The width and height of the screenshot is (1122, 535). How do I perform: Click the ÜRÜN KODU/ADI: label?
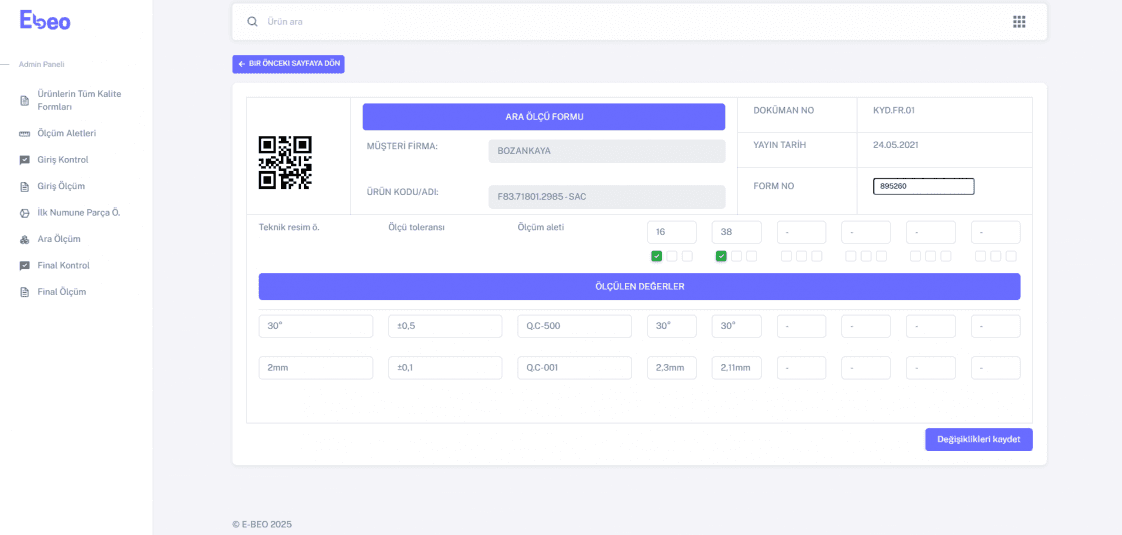pyautogui.click(x=403, y=192)
